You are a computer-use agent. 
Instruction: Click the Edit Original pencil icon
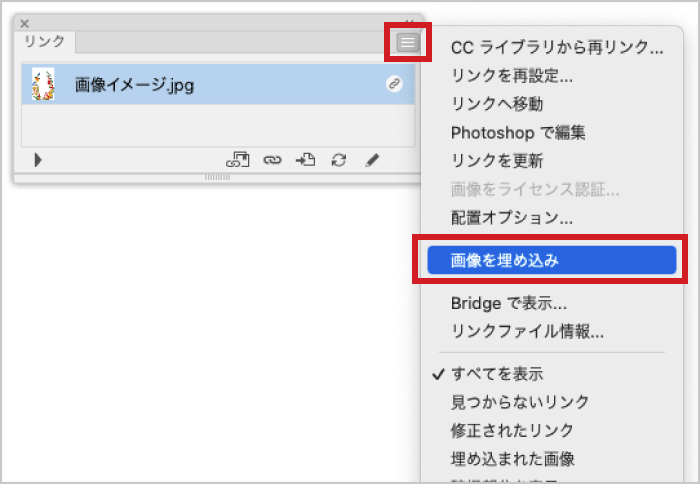click(372, 160)
